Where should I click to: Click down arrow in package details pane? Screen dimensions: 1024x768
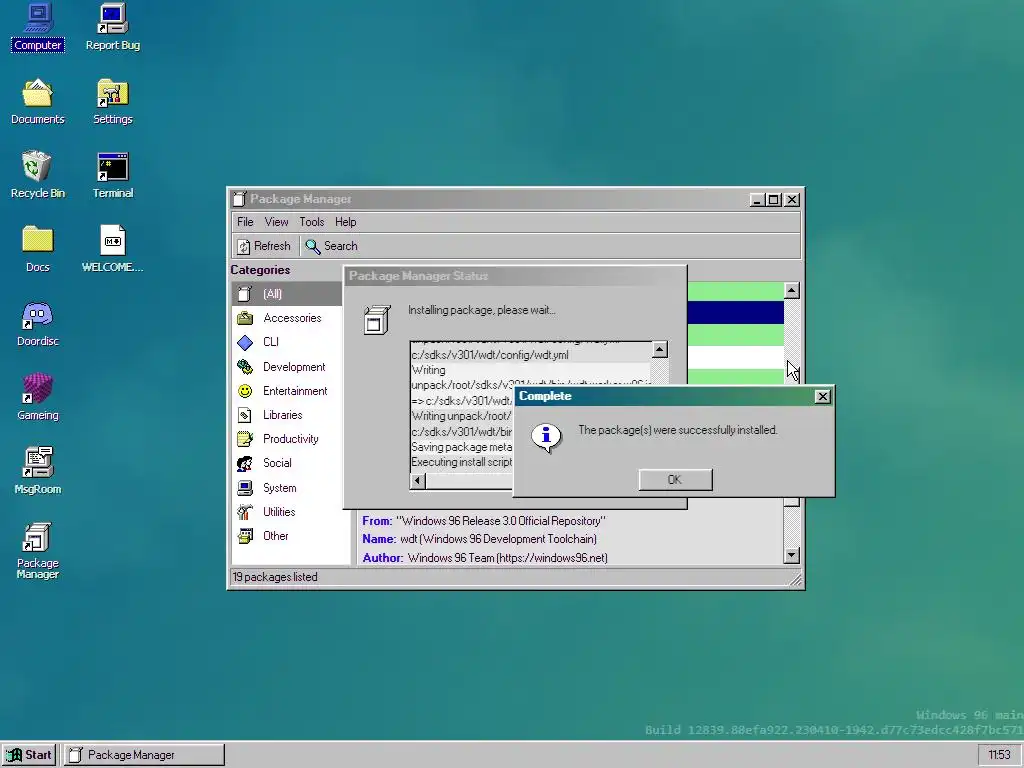point(792,556)
